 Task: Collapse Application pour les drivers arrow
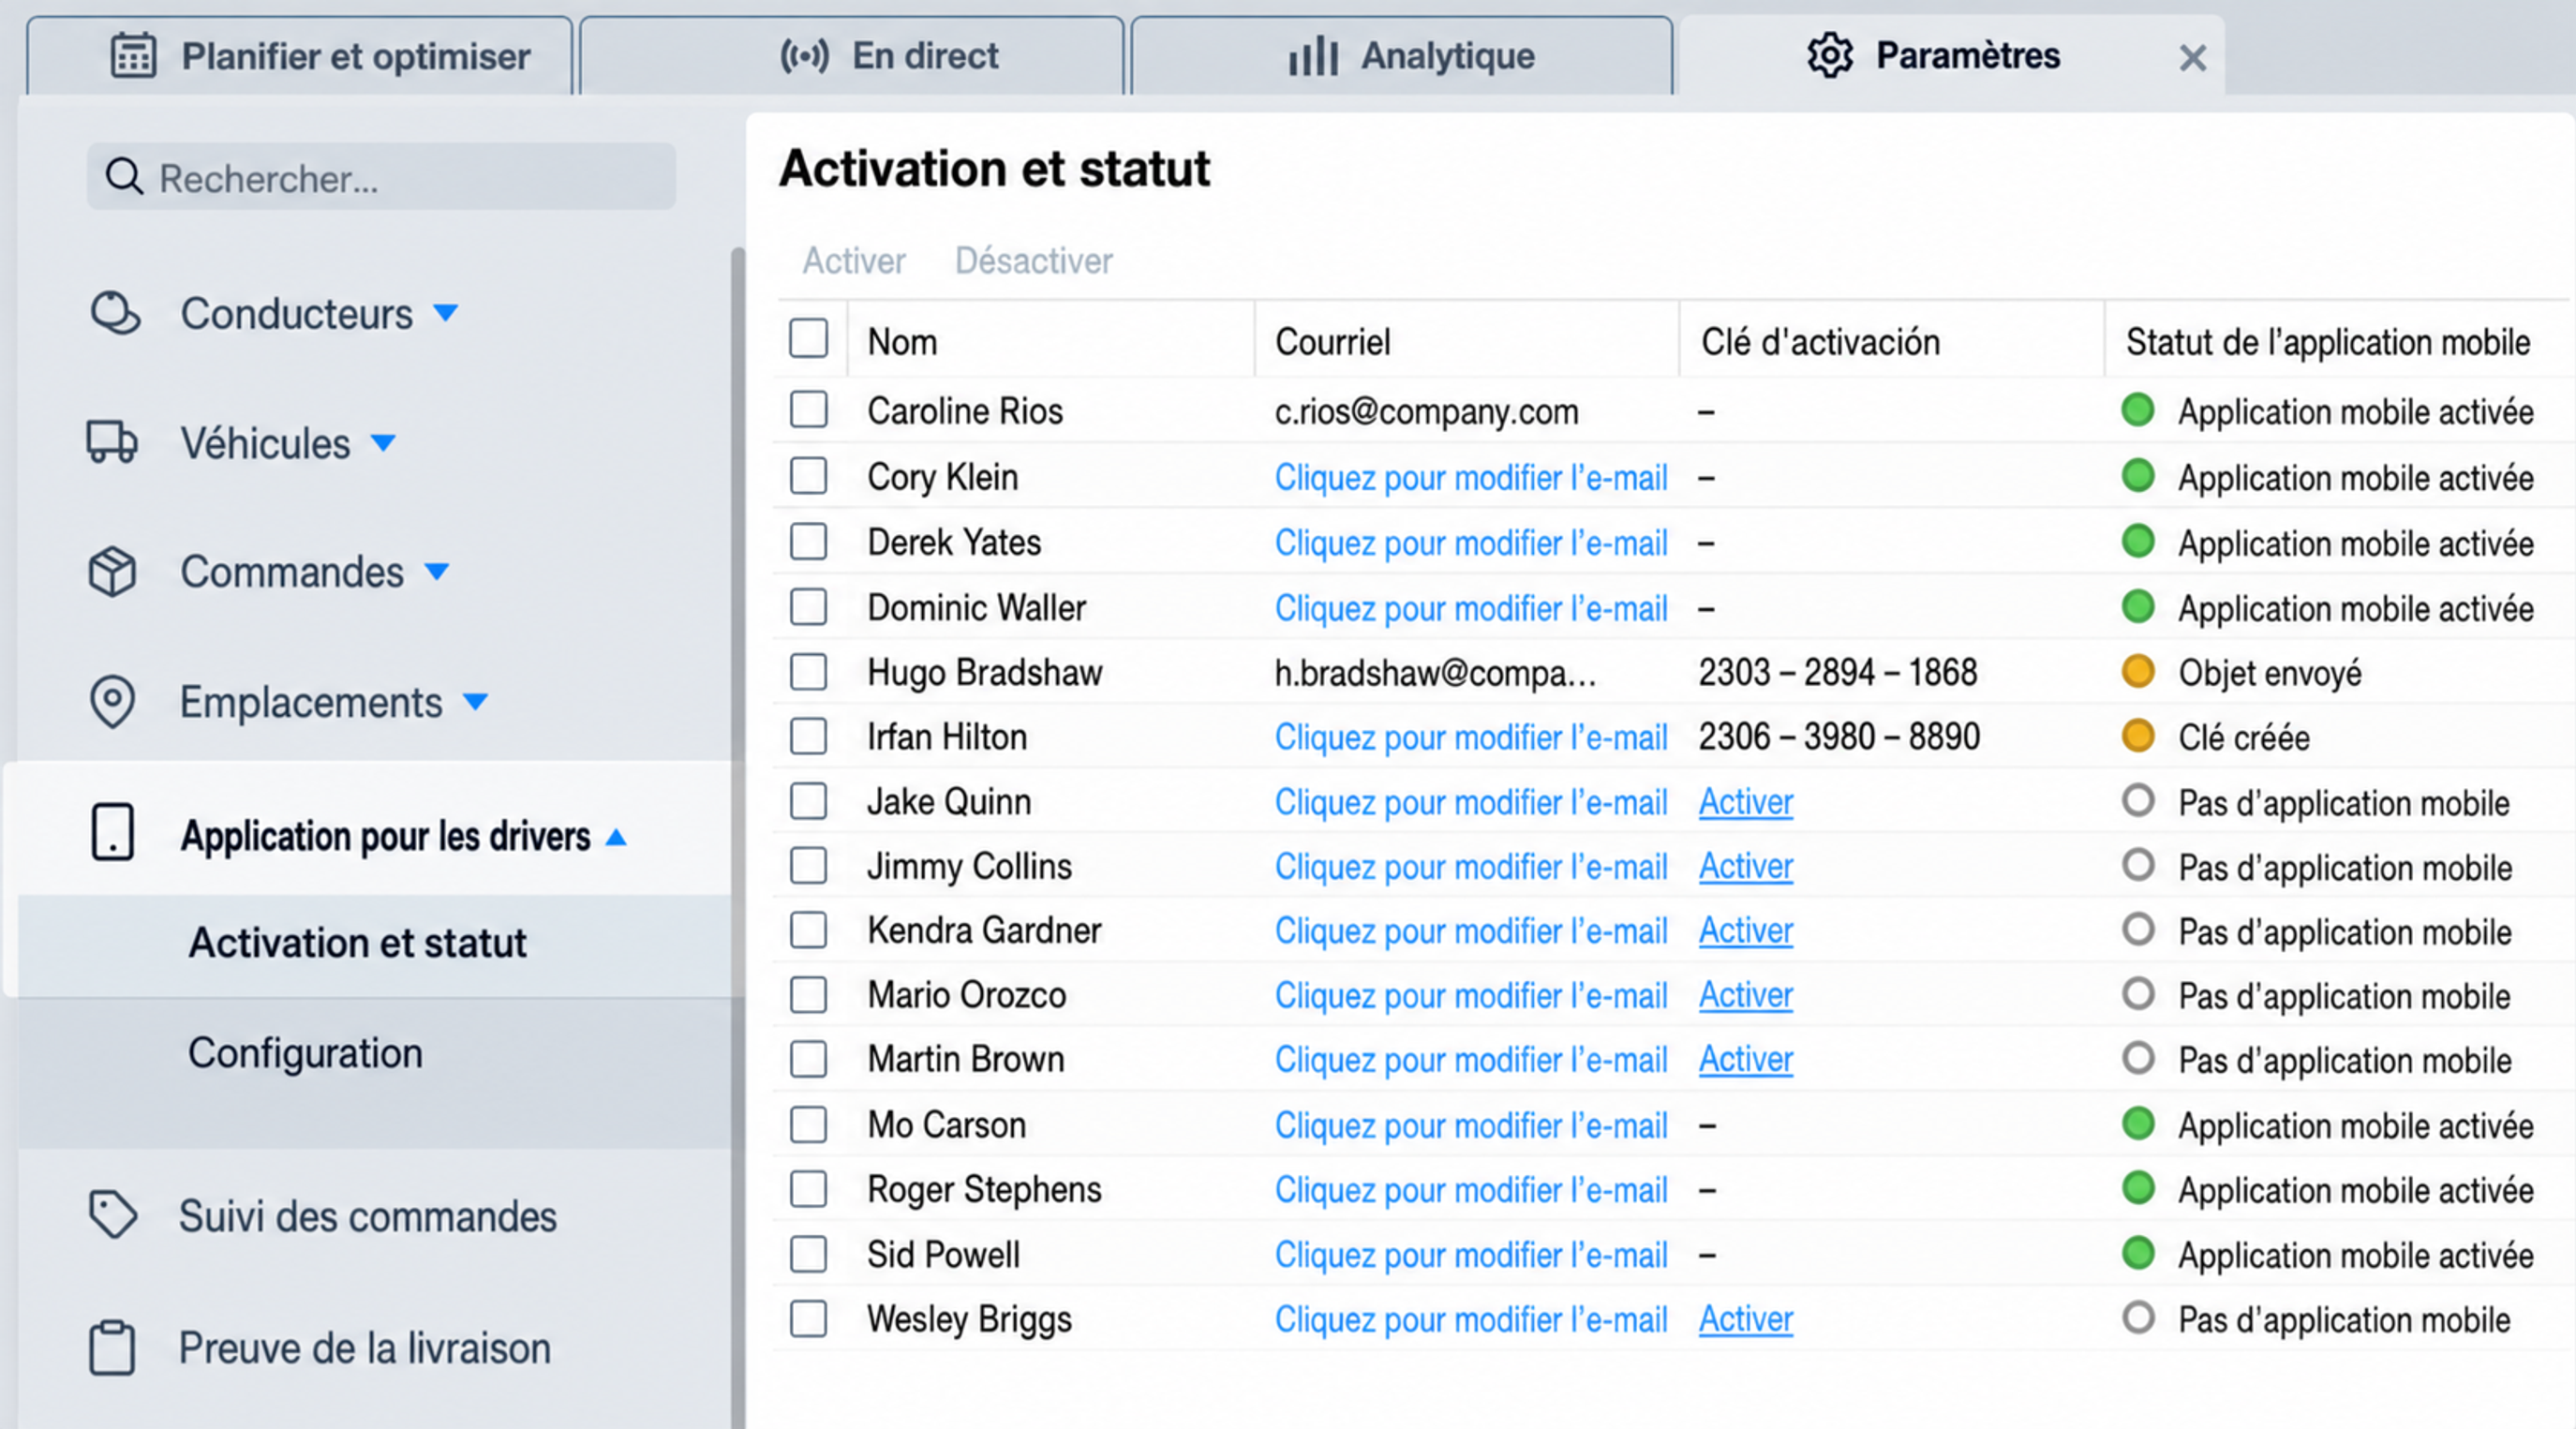[x=616, y=837]
